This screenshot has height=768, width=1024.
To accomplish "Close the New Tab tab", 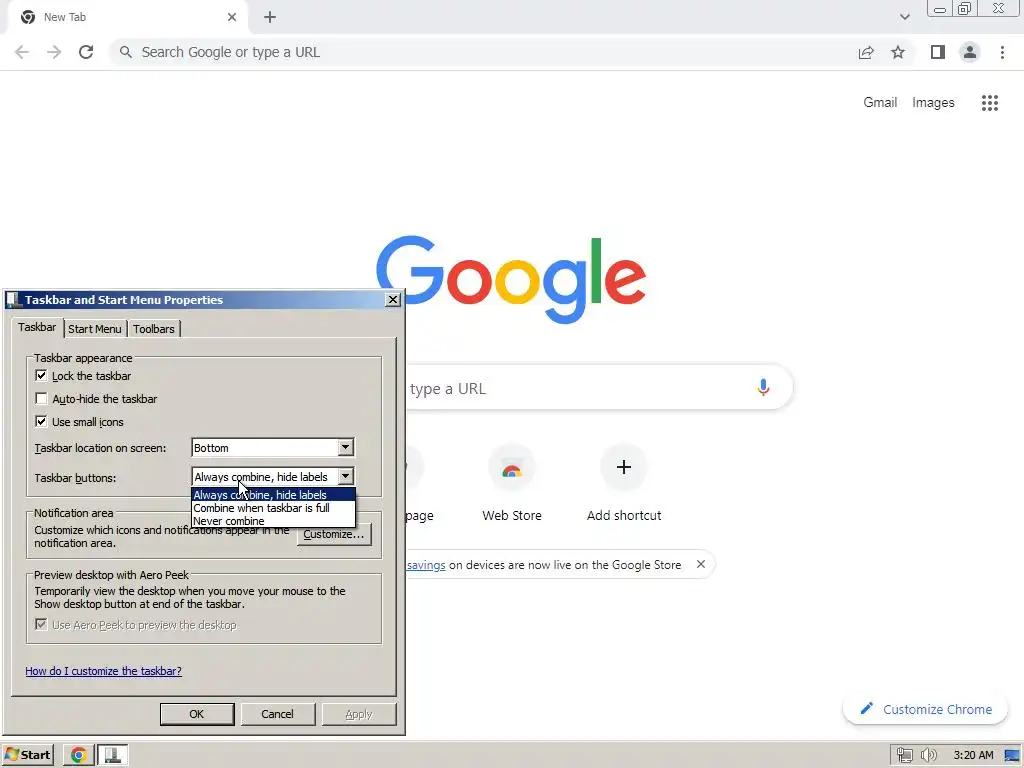I will tap(232, 17).
